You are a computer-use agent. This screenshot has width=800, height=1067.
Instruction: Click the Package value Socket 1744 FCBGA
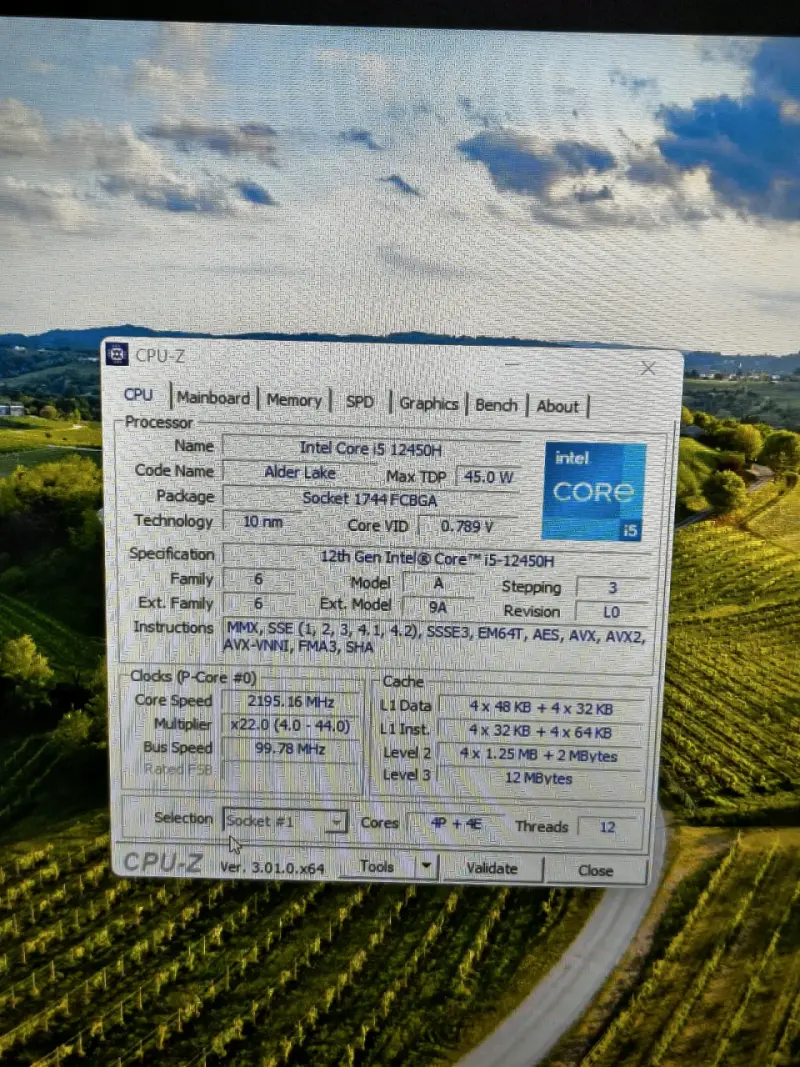click(x=371, y=499)
